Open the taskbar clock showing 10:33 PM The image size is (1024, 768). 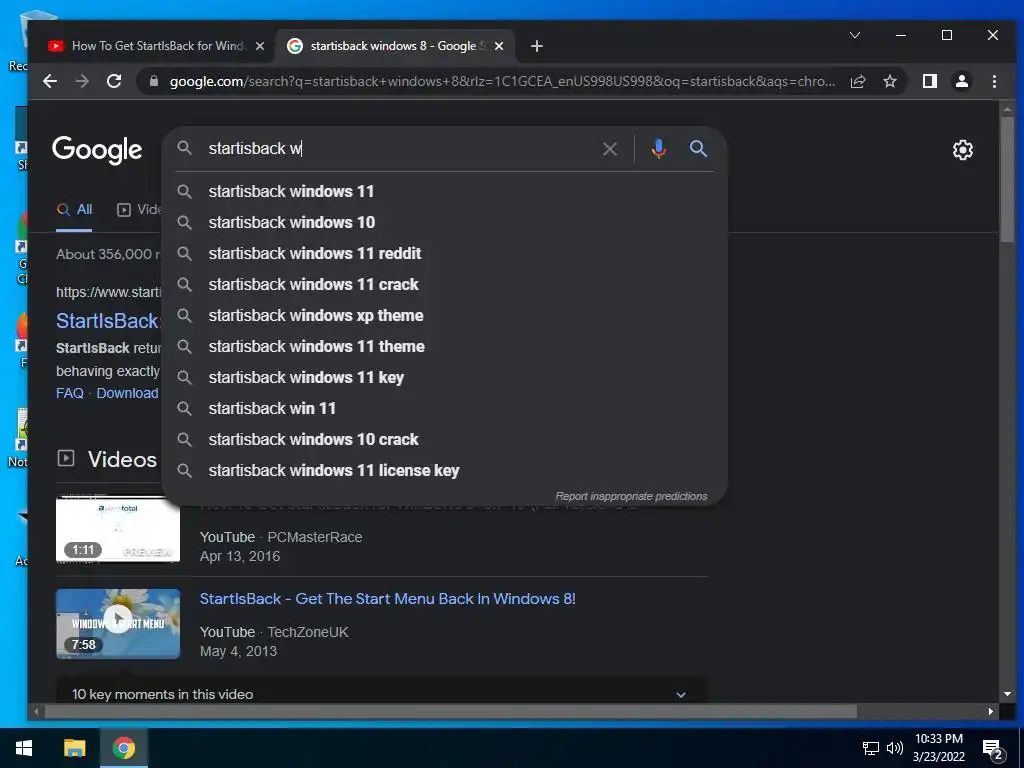click(939, 748)
